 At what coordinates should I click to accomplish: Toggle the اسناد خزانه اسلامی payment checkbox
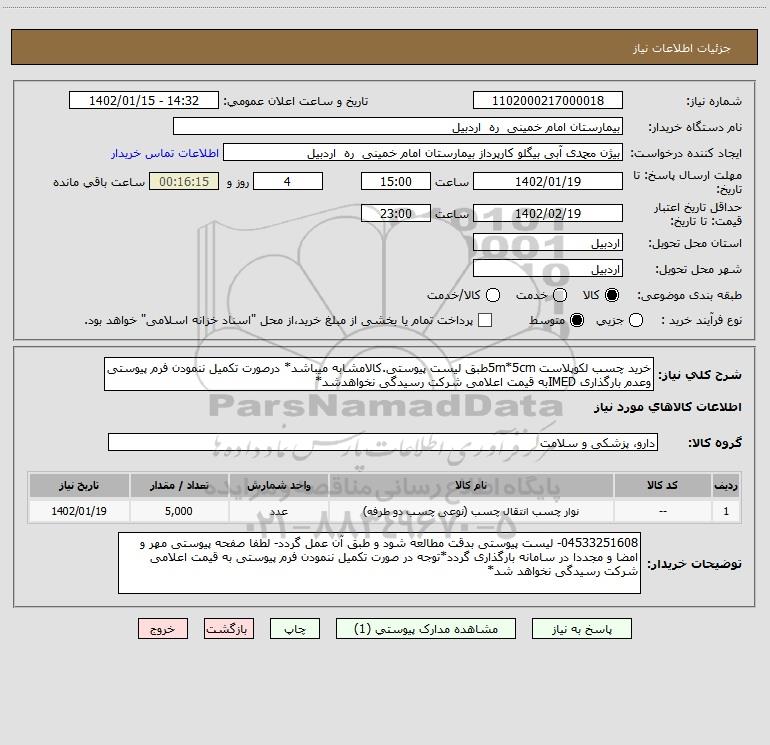point(485,320)
